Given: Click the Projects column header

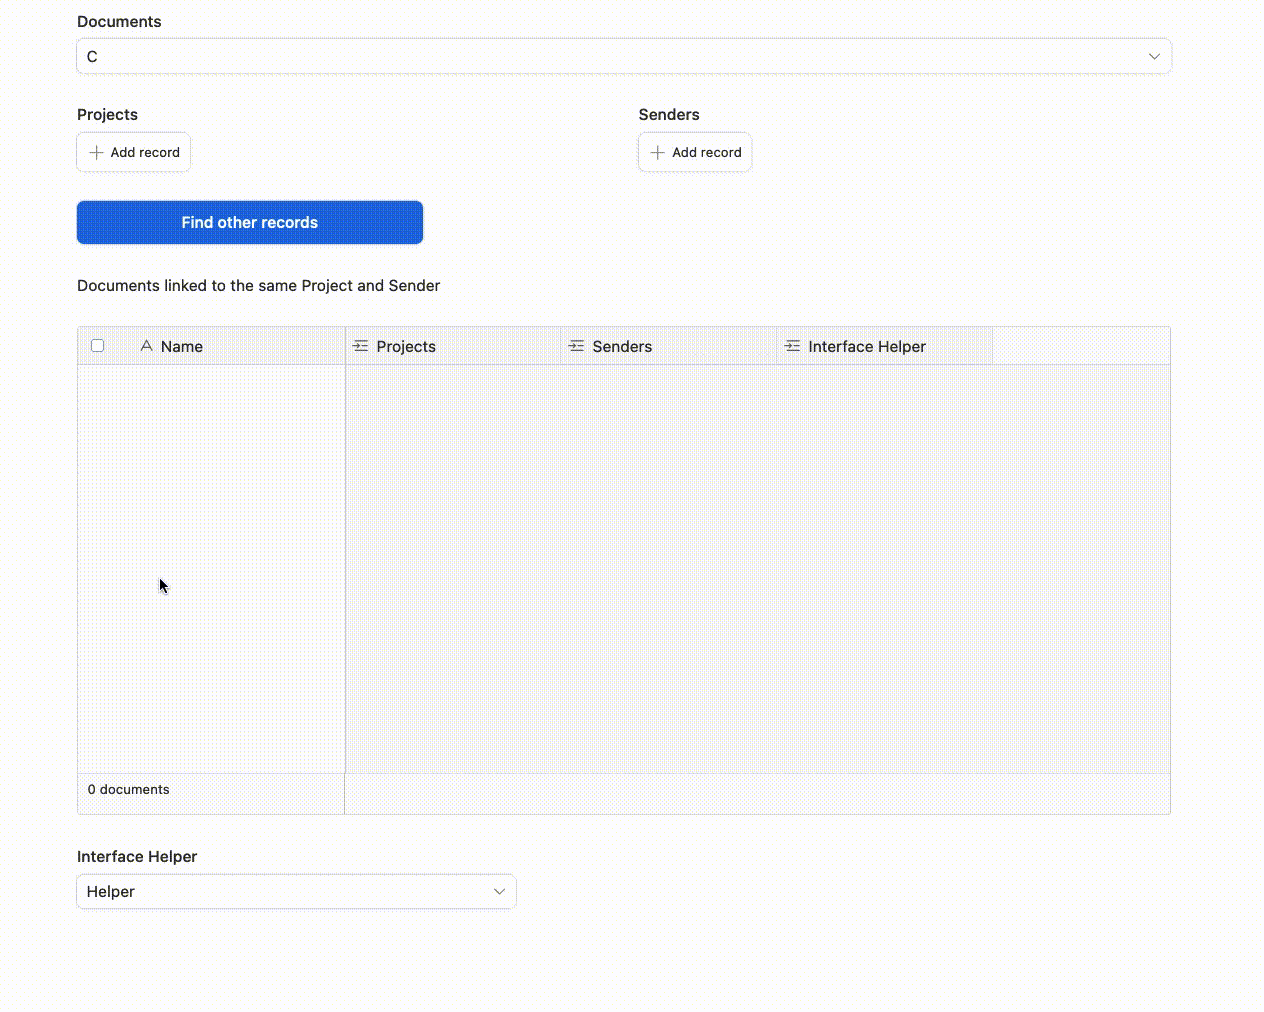Looking at the screenshot, I should [x=453, y=346].
